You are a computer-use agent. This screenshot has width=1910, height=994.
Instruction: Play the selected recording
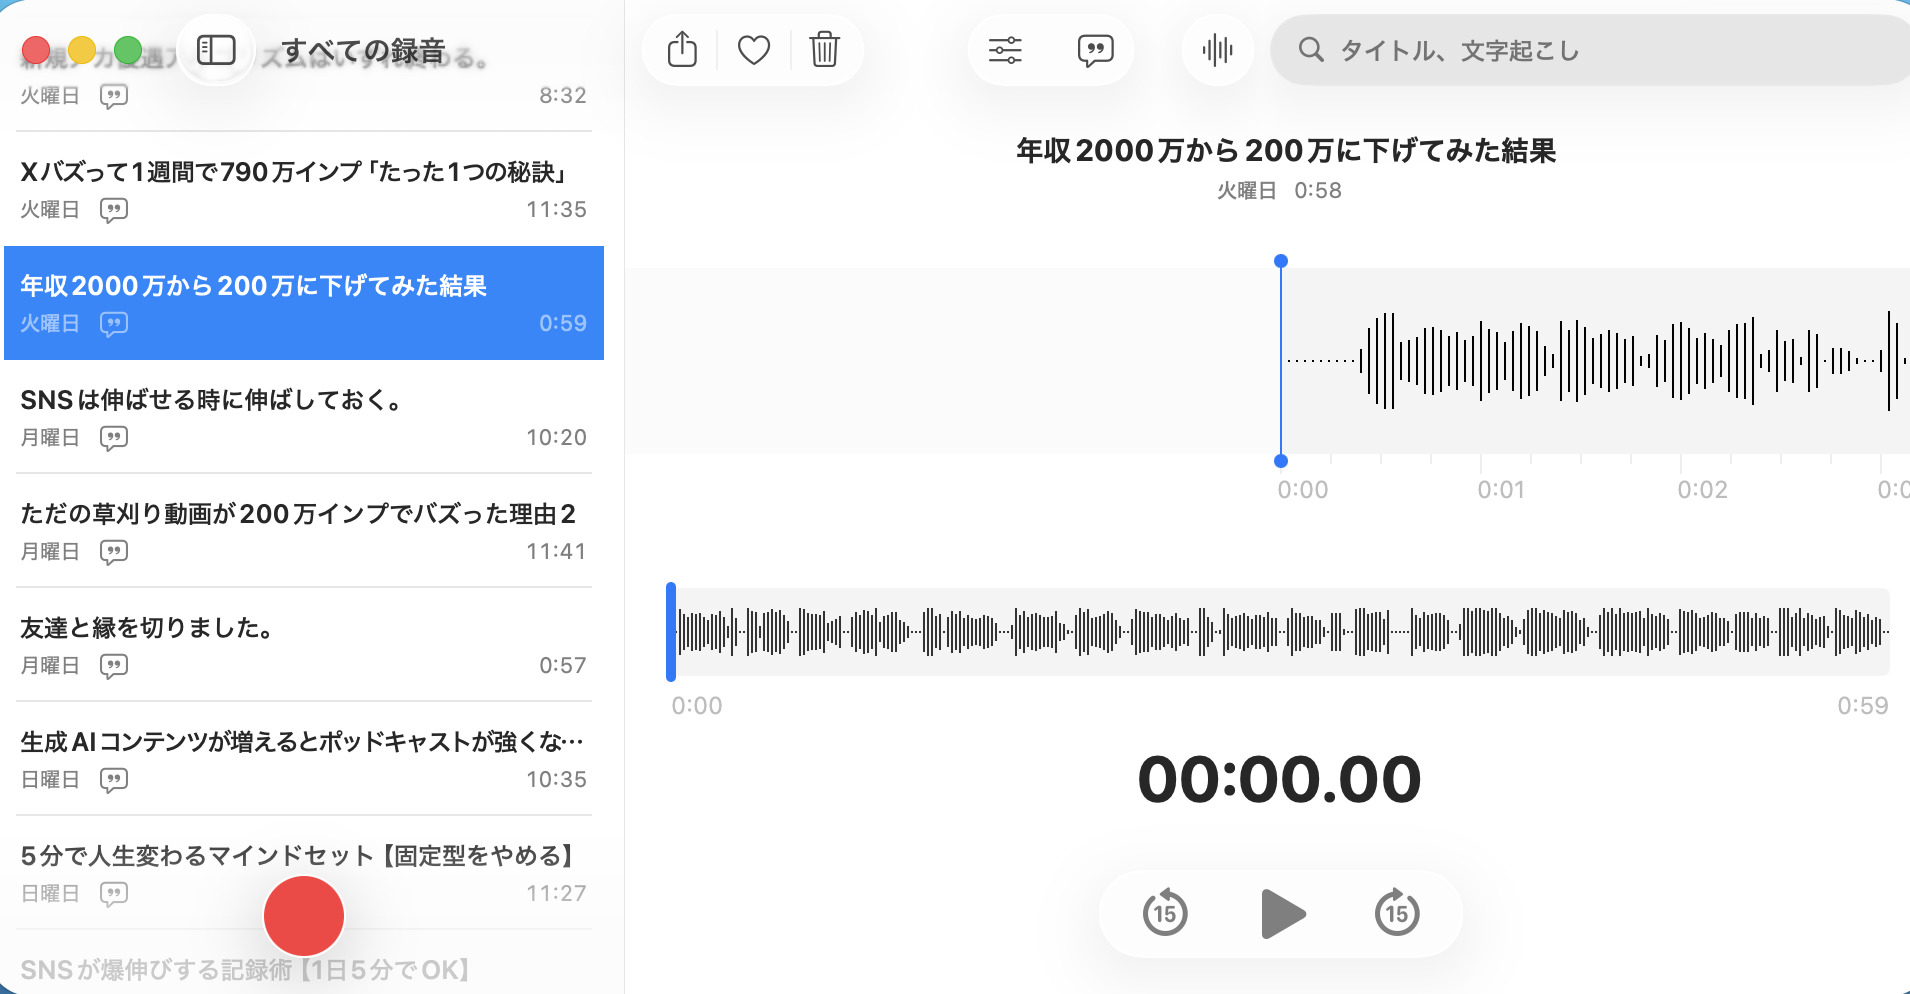point(1282,914)
